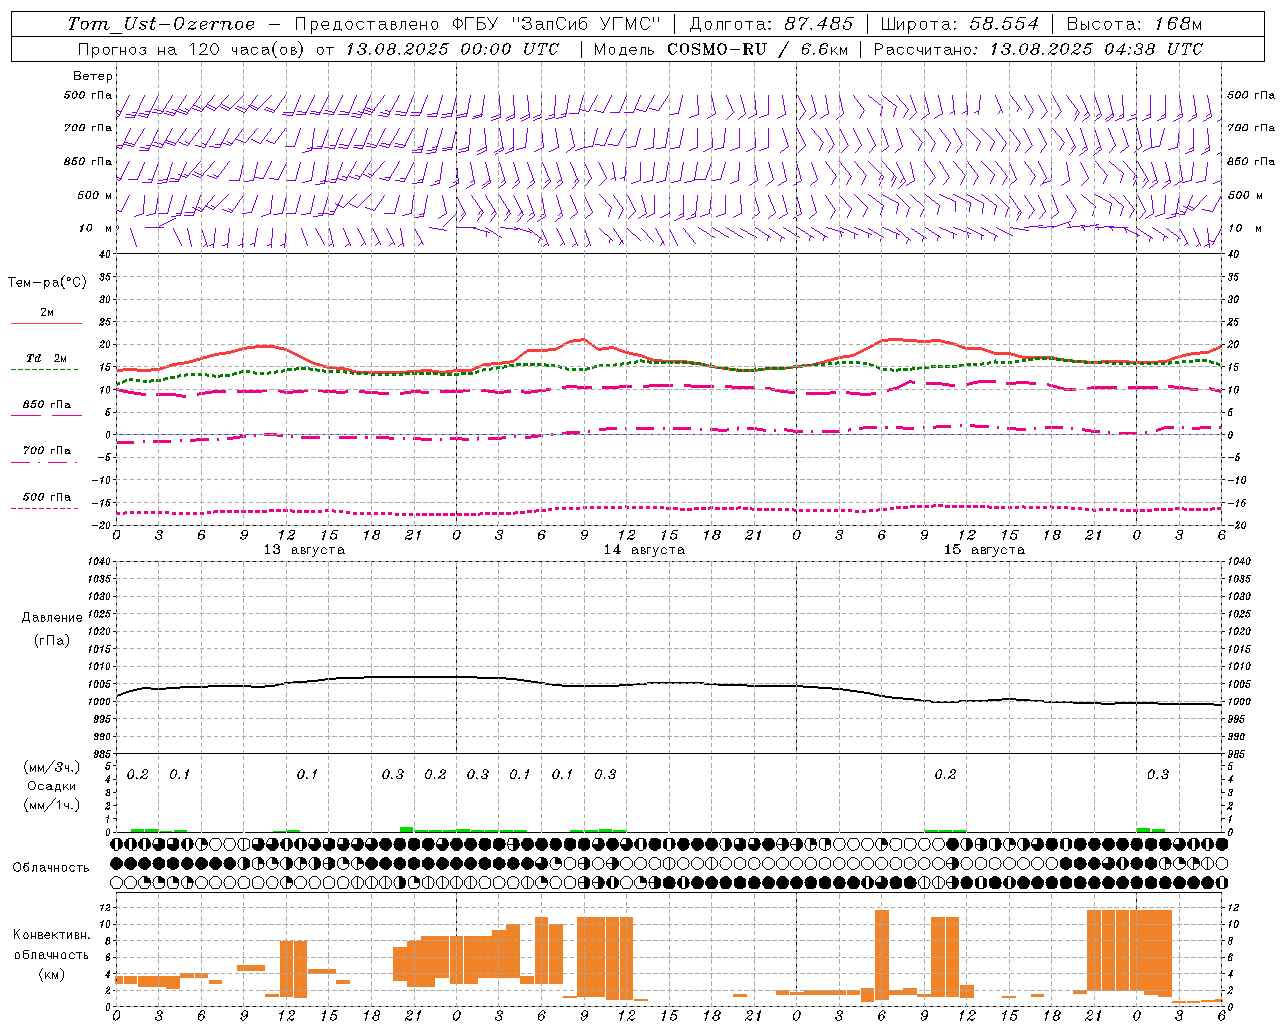1280x1024 pixels.
Task: Click the "Облачность" cloud cover label
Action: [51, 868]
